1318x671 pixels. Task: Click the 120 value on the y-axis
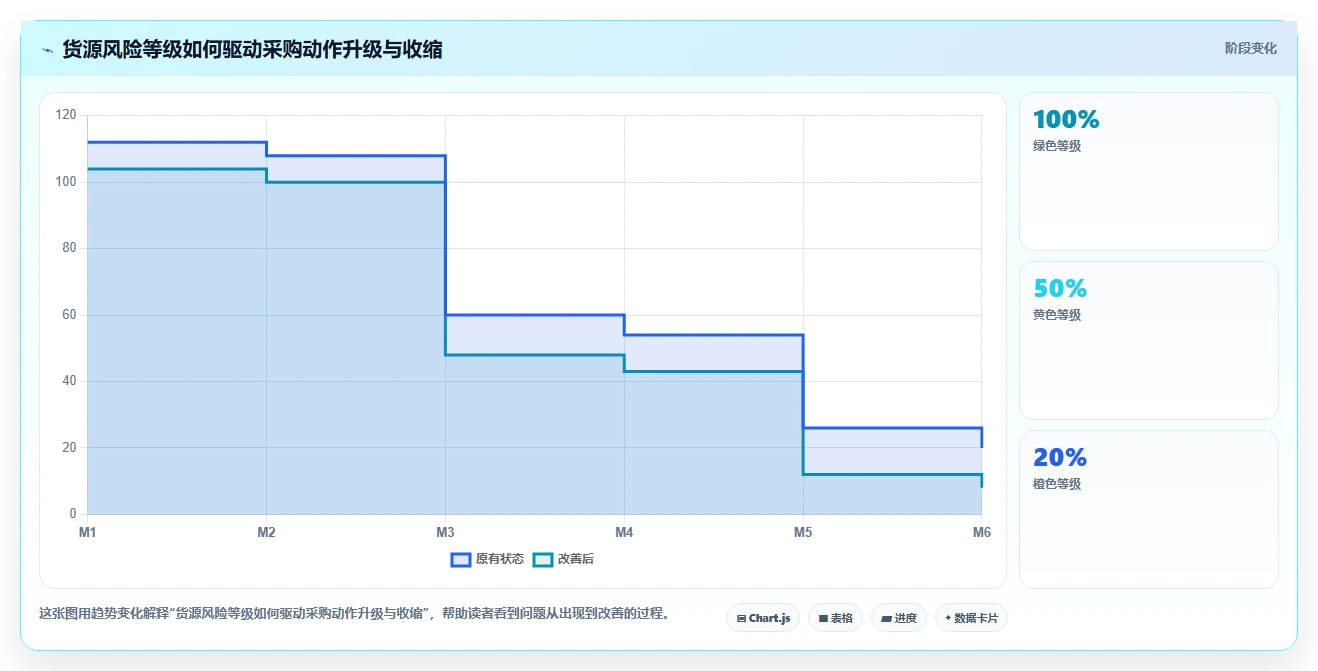[66, 115]
